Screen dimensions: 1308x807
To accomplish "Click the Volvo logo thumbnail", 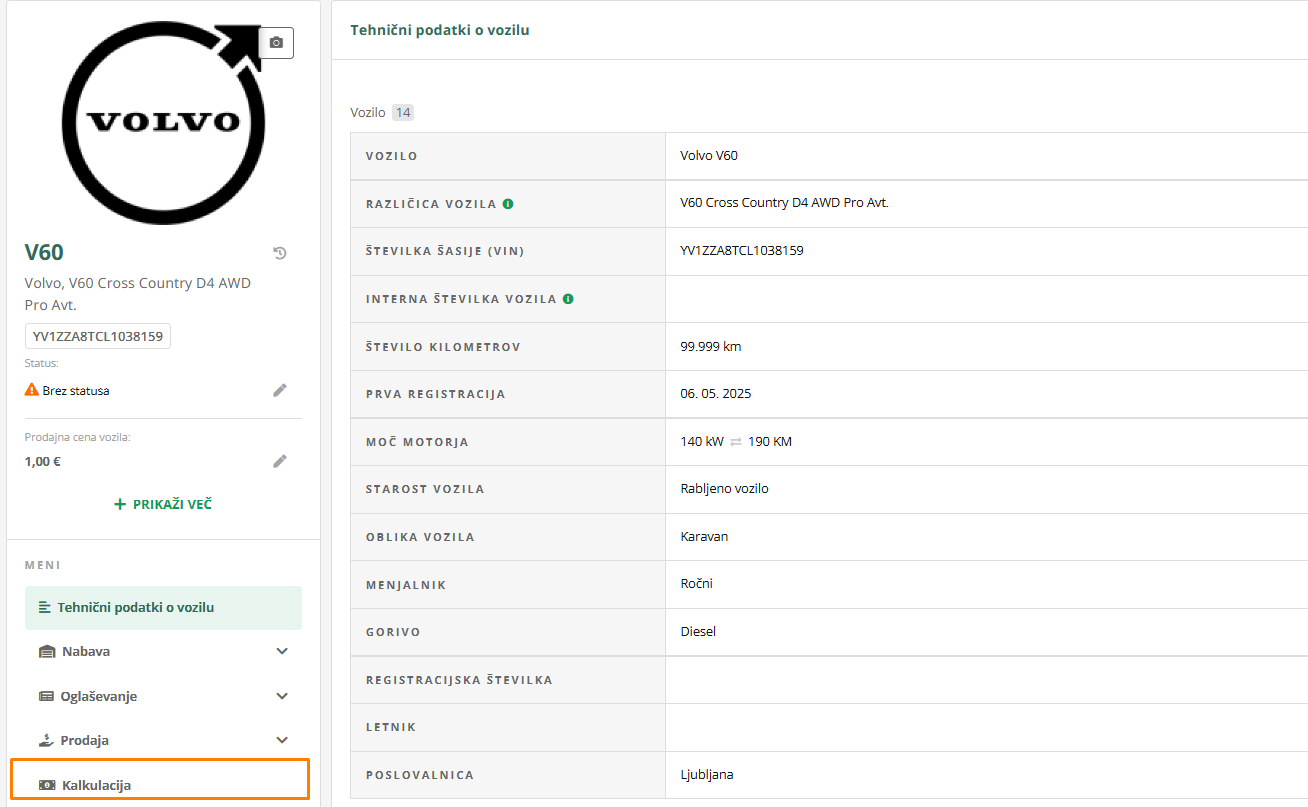I will click(x=164, y=125).
